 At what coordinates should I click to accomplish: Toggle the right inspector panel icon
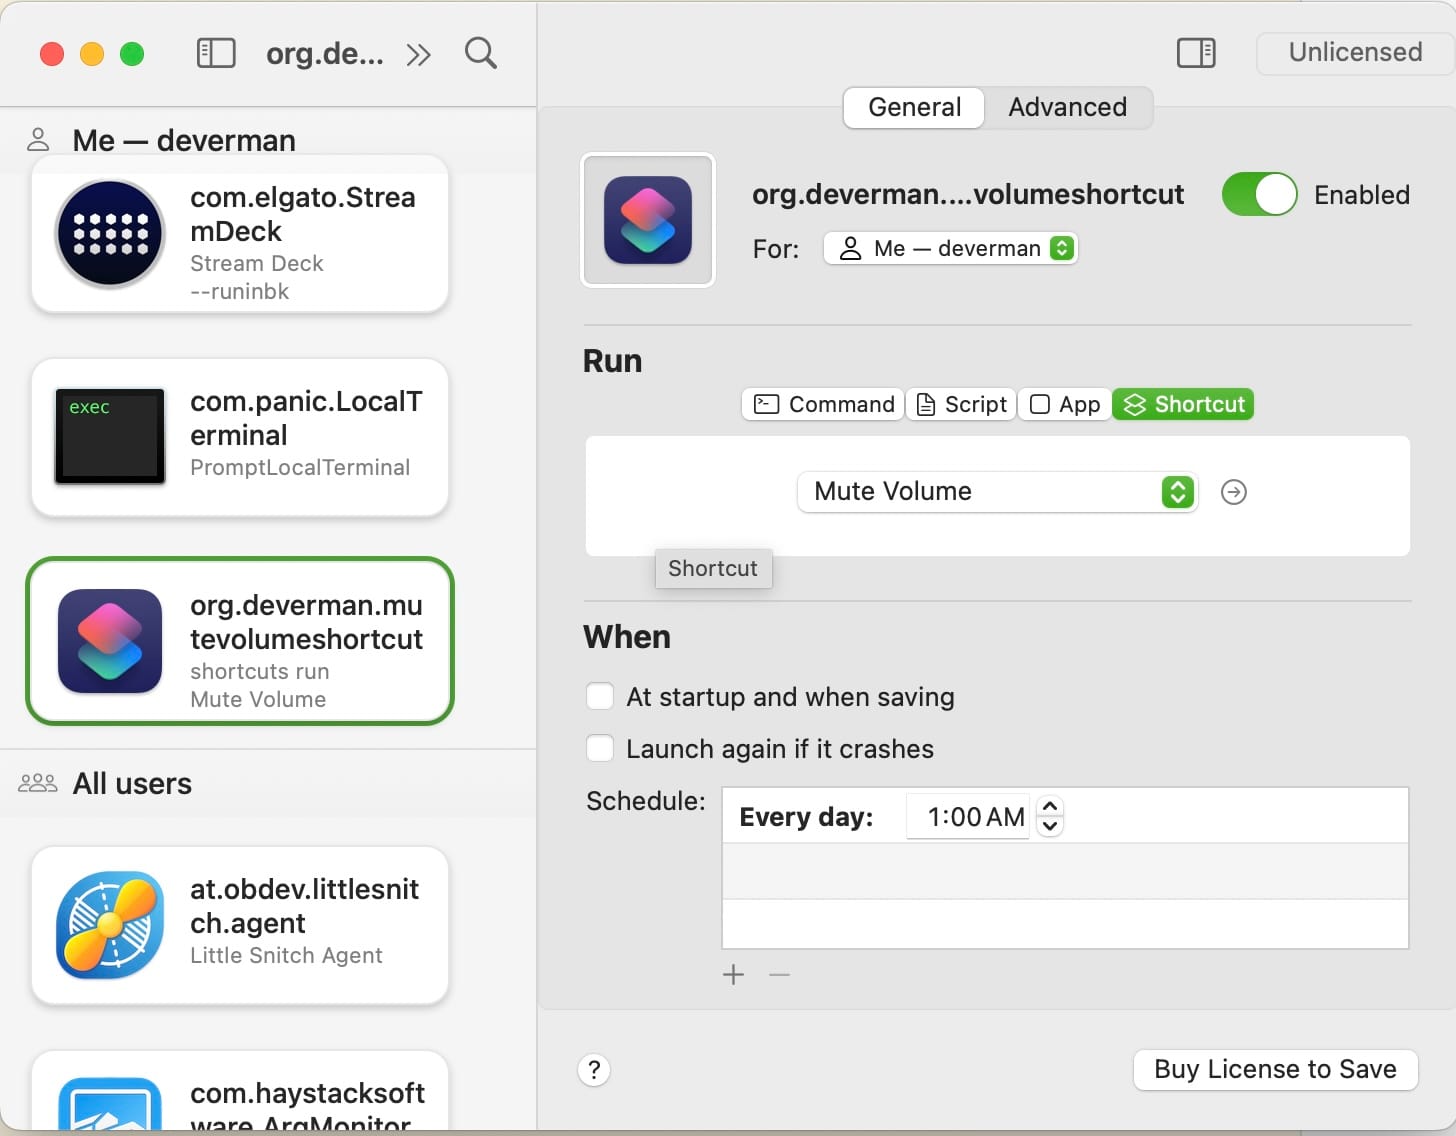[1196, 53]
